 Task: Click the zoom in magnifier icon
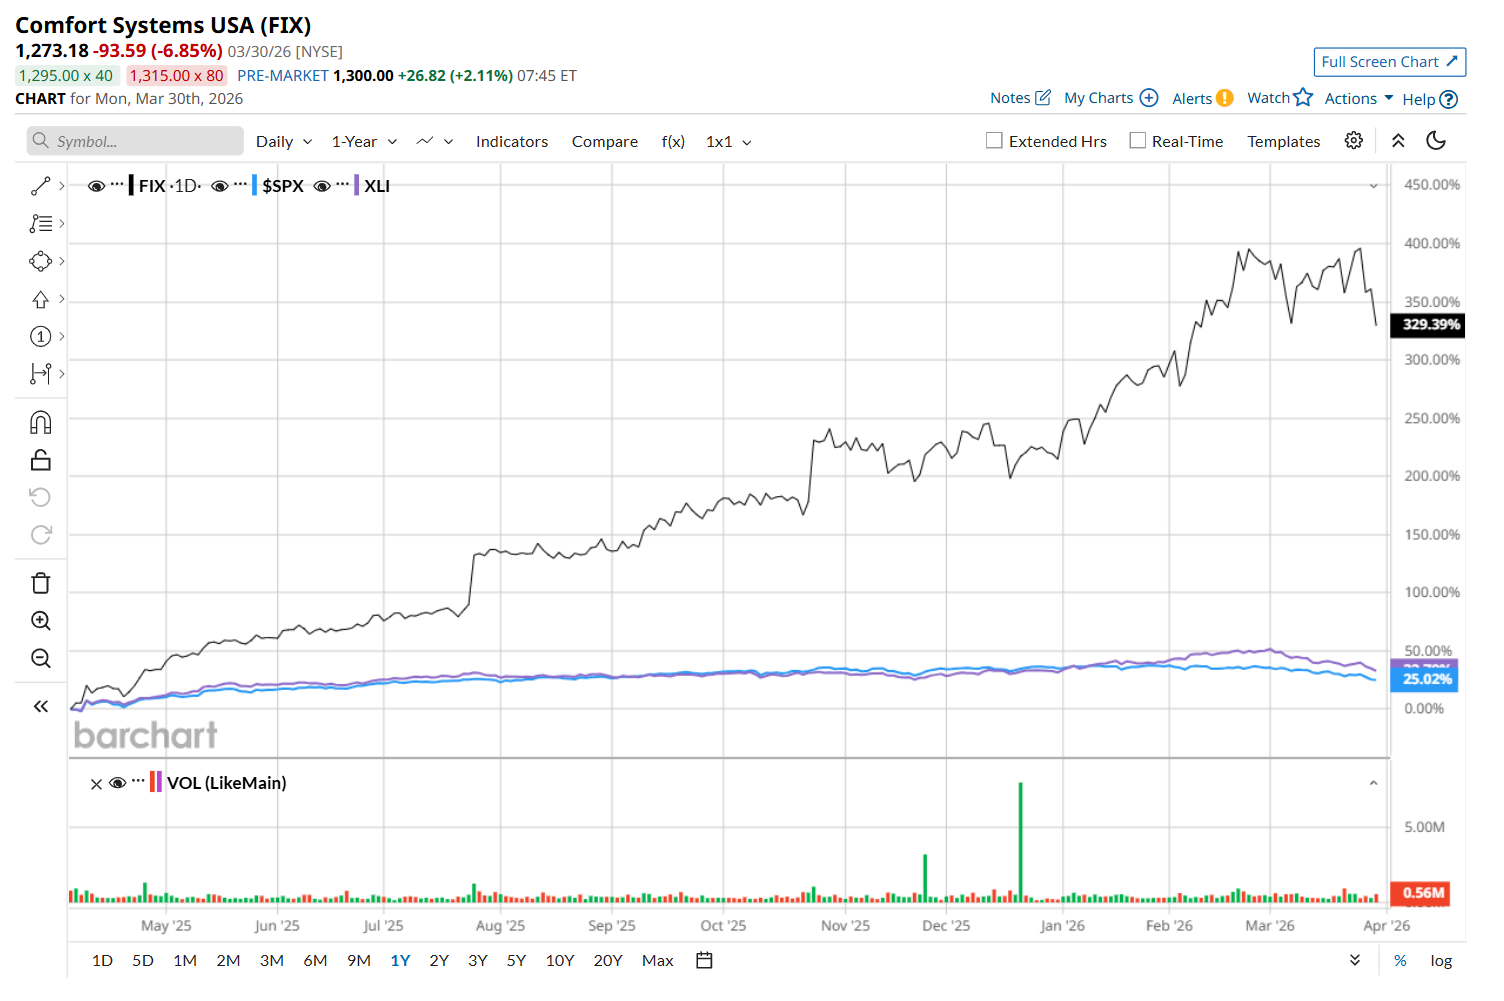(x=41, y=621)
